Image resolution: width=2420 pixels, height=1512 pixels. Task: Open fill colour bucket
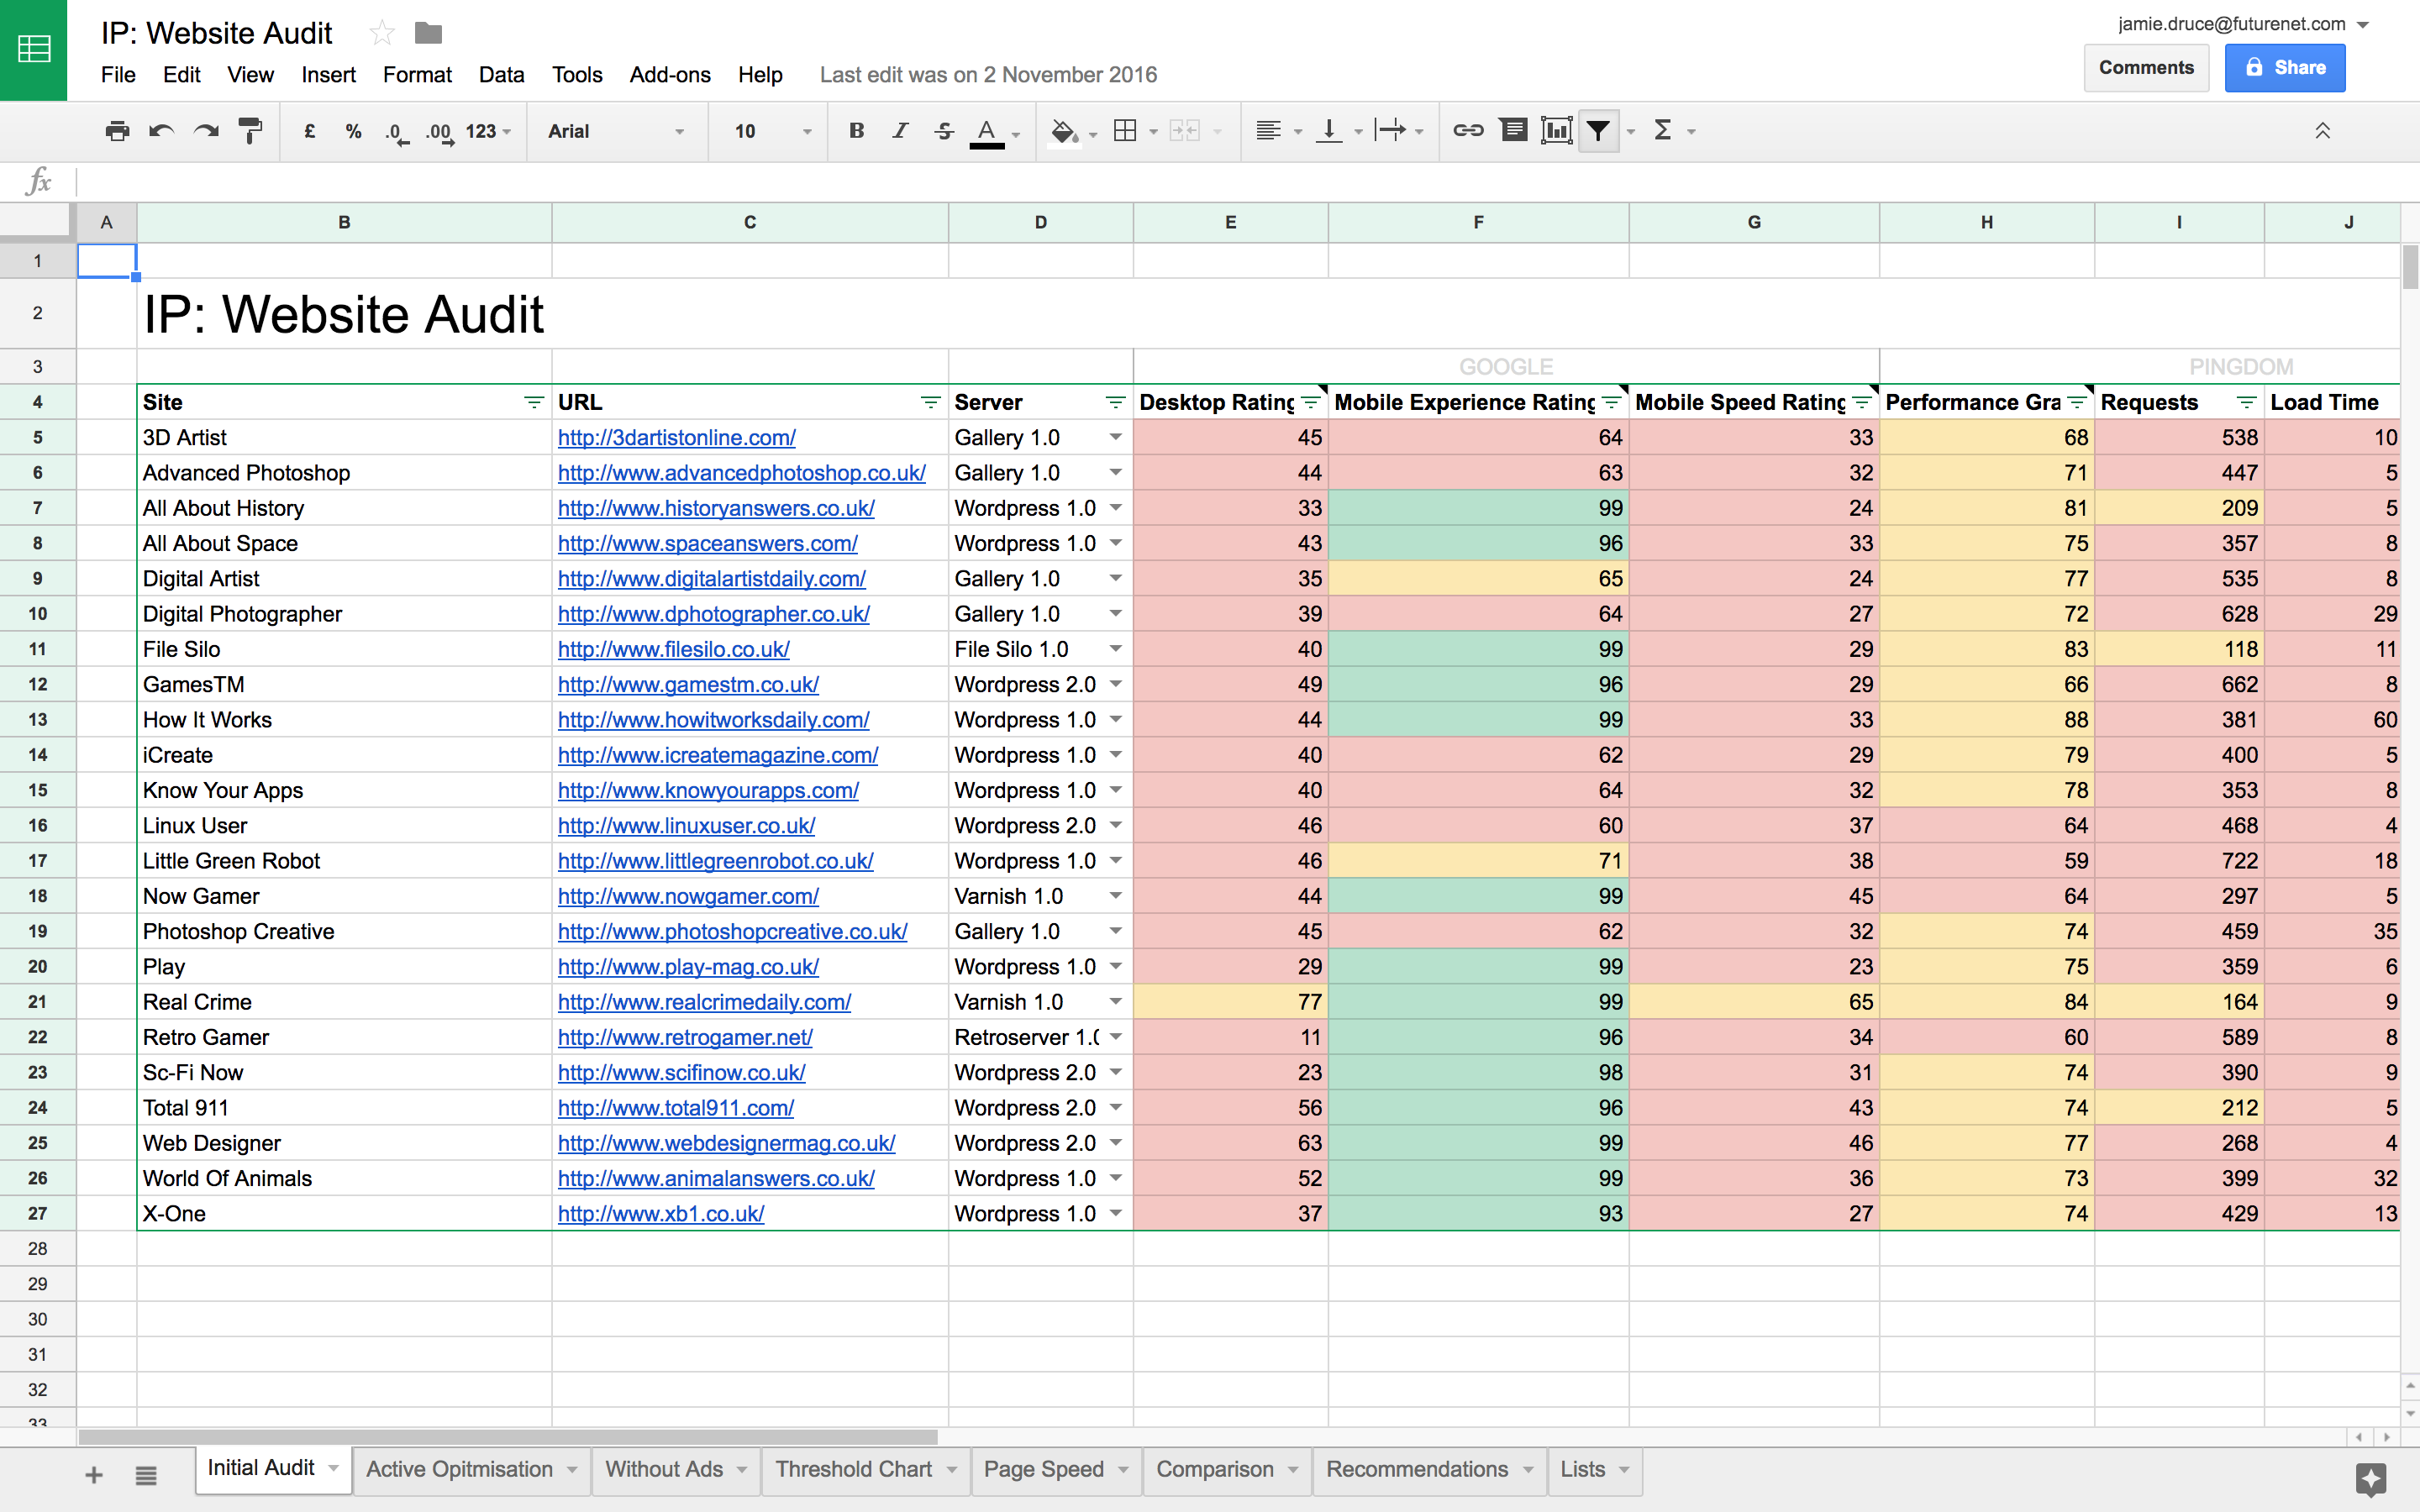point(1064,131)
